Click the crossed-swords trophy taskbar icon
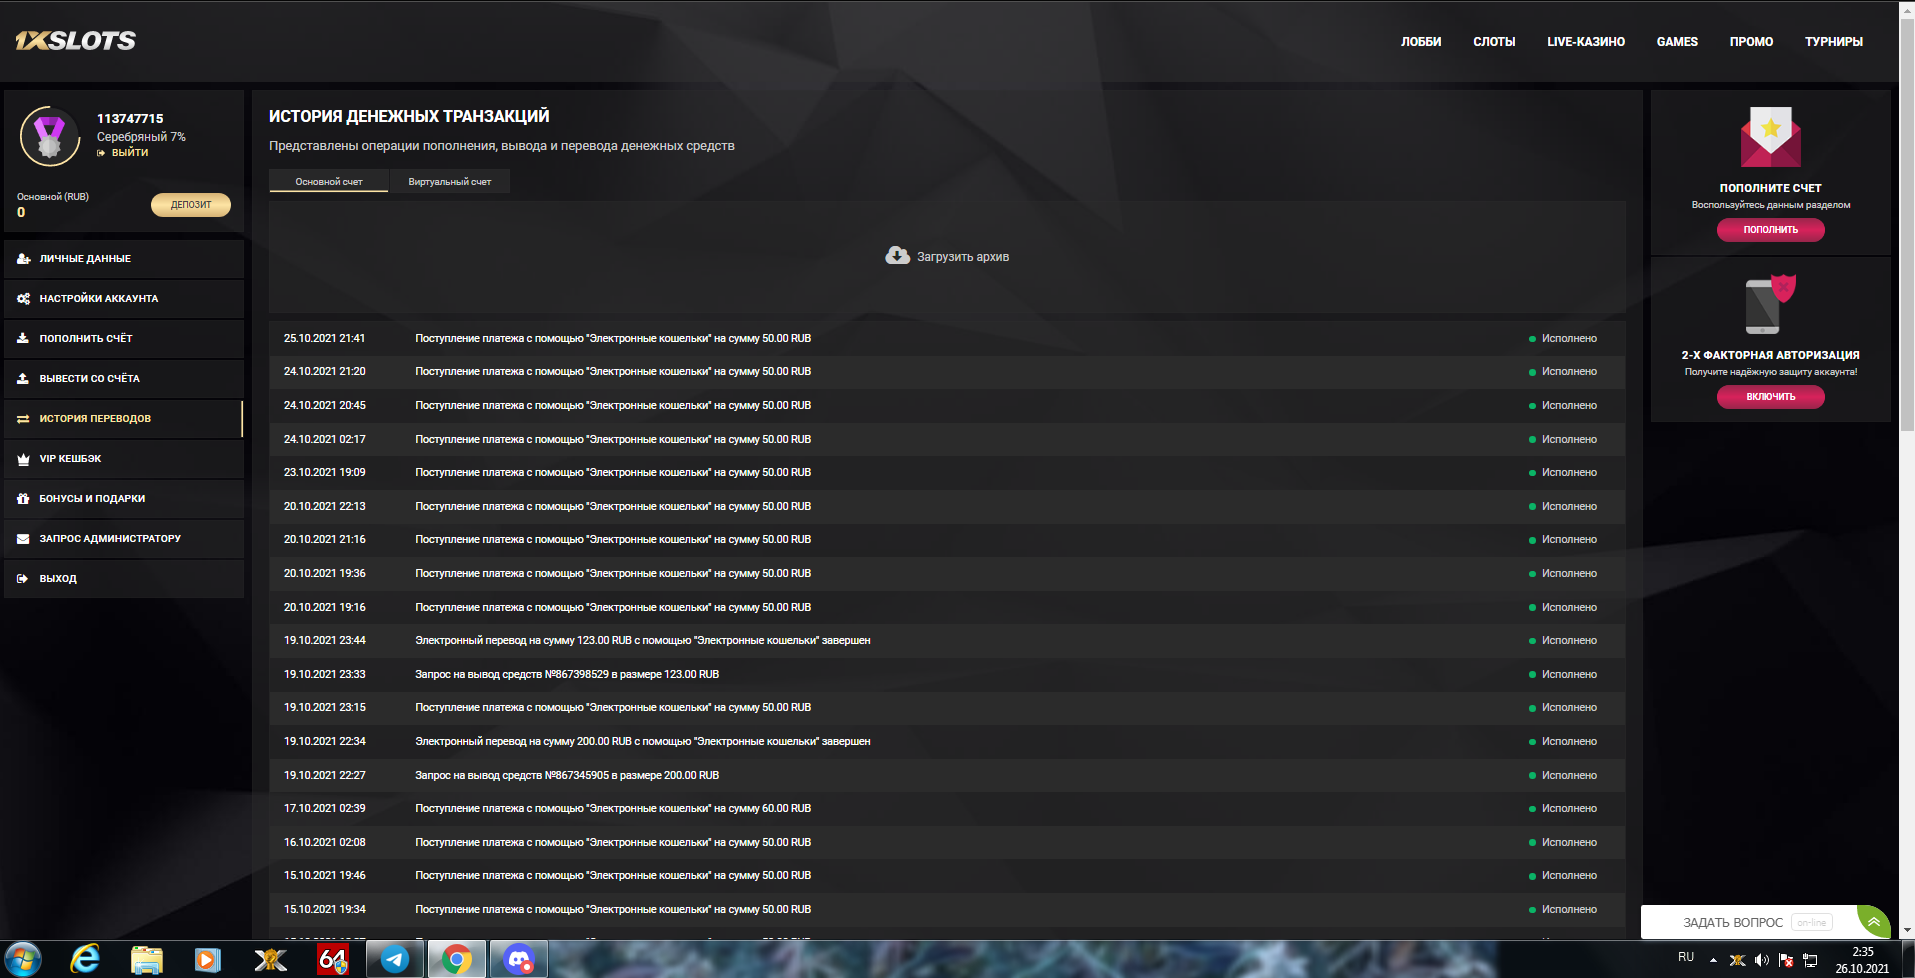The image size is (1915, 978). click(x=270, y=960)
